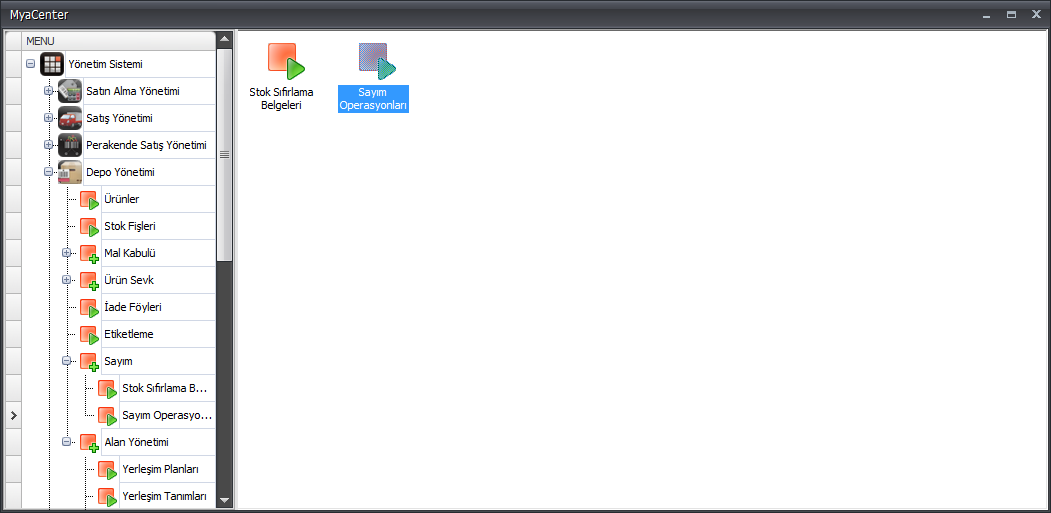Open İade Föyleri in the tree
The width and height of the screenshot is (1051, 513).
click(133, 307)
